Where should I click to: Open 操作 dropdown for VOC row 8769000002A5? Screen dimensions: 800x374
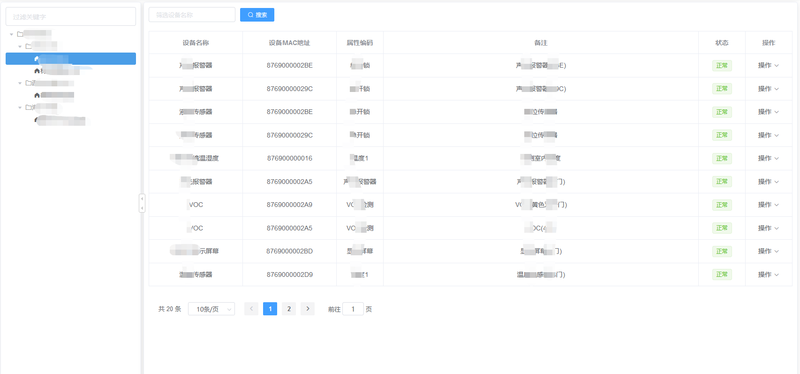pos(768,228)
